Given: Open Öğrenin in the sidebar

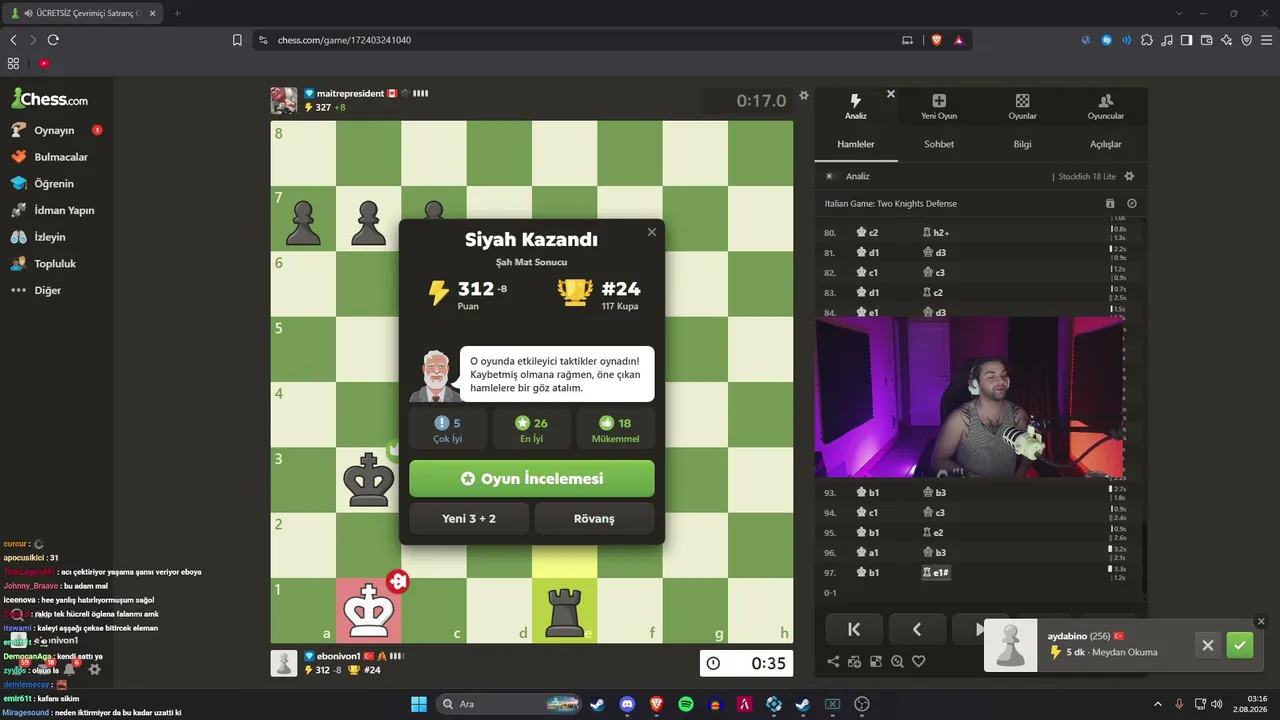Looking at the screenshot, I should click(54, 184).
